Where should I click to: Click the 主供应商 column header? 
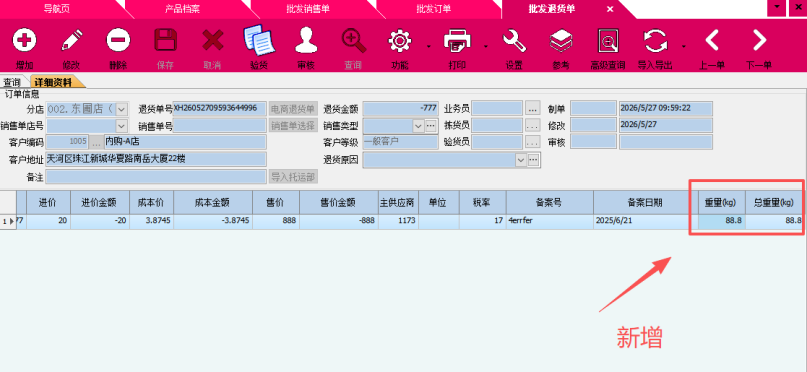[398, 203]
